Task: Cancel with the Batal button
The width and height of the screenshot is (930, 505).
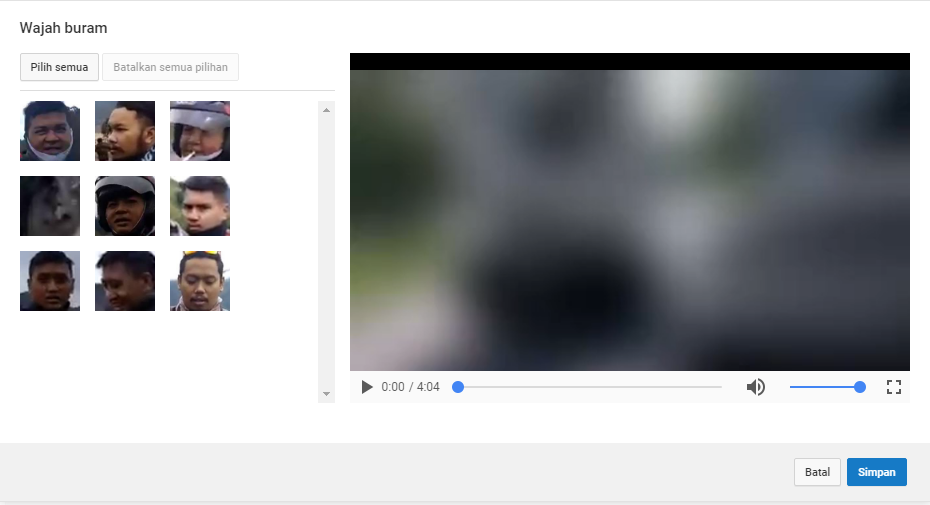Action: pyautogui.click(x=817, y=472)
